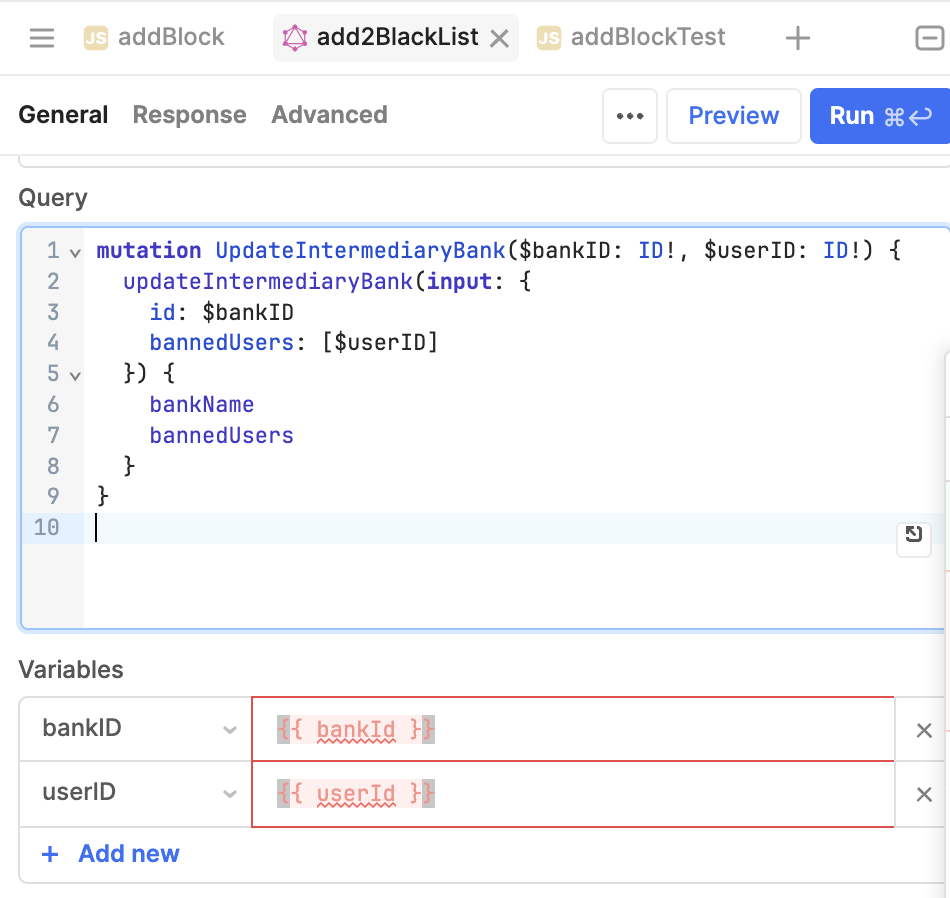Screen dimensions: 950x898
Task: Open the Response settings tab
Action: tap(189, 115)
